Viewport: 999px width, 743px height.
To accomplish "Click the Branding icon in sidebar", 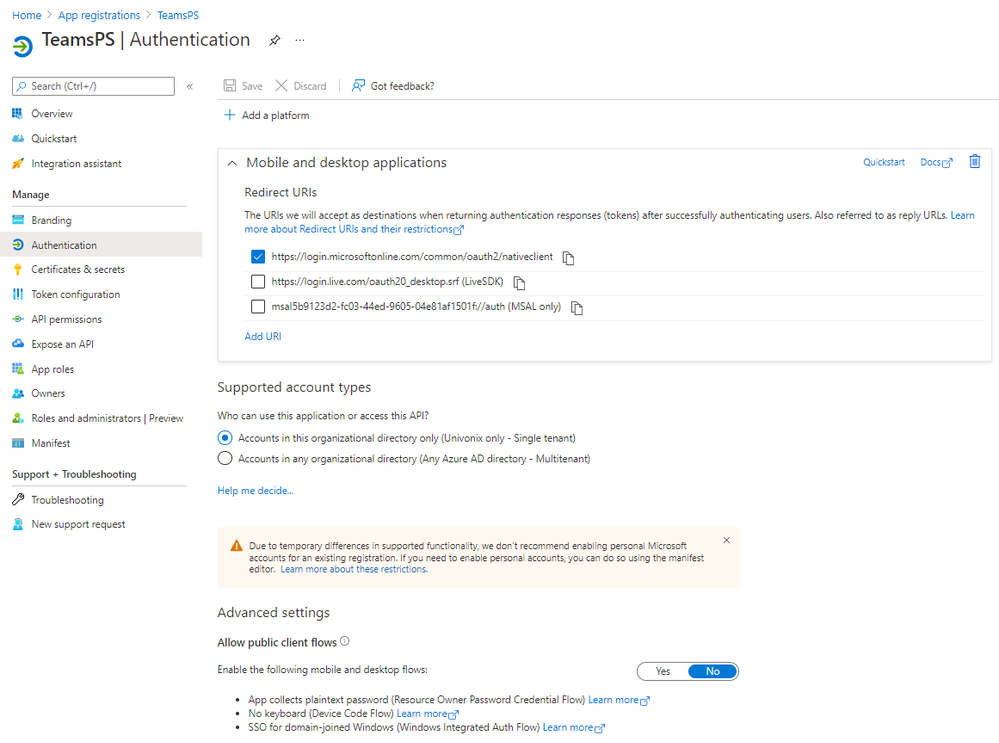I will [18, 220].
